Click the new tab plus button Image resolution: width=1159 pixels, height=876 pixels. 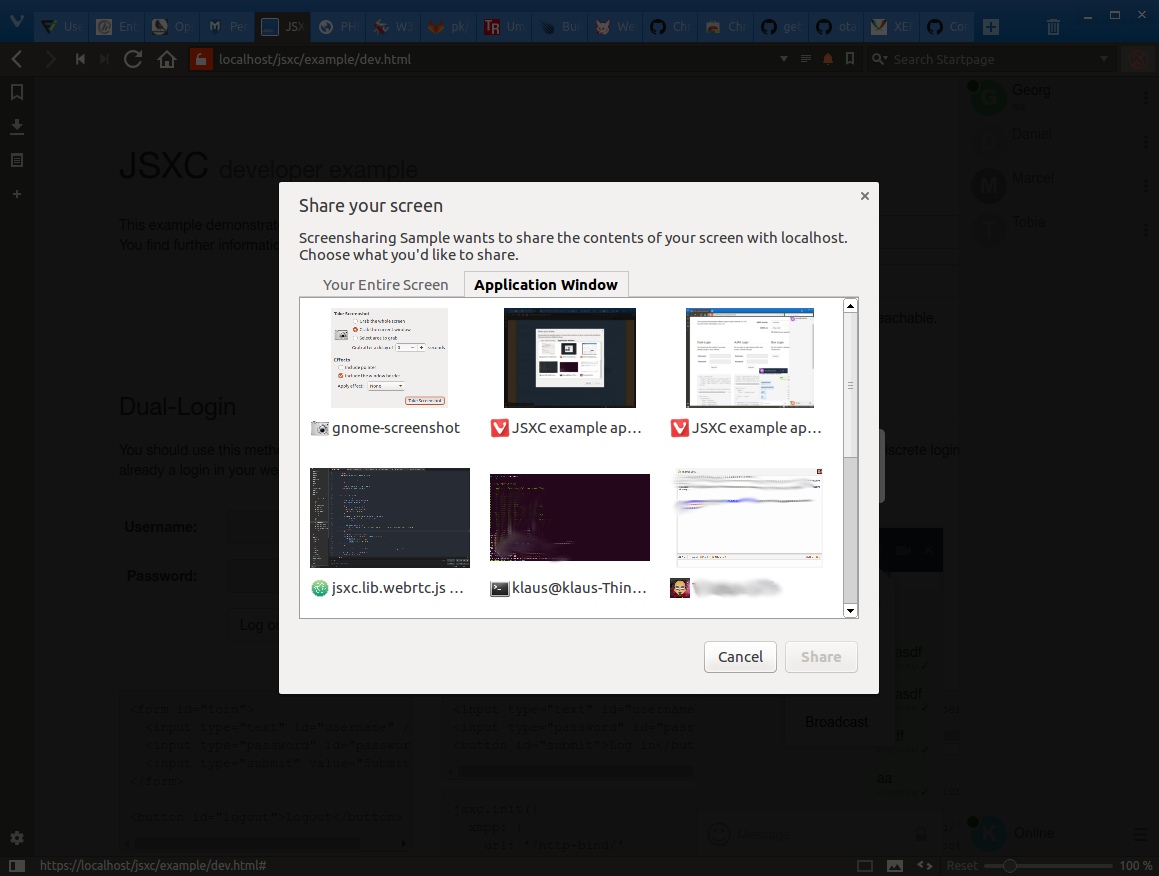[989, 27]
